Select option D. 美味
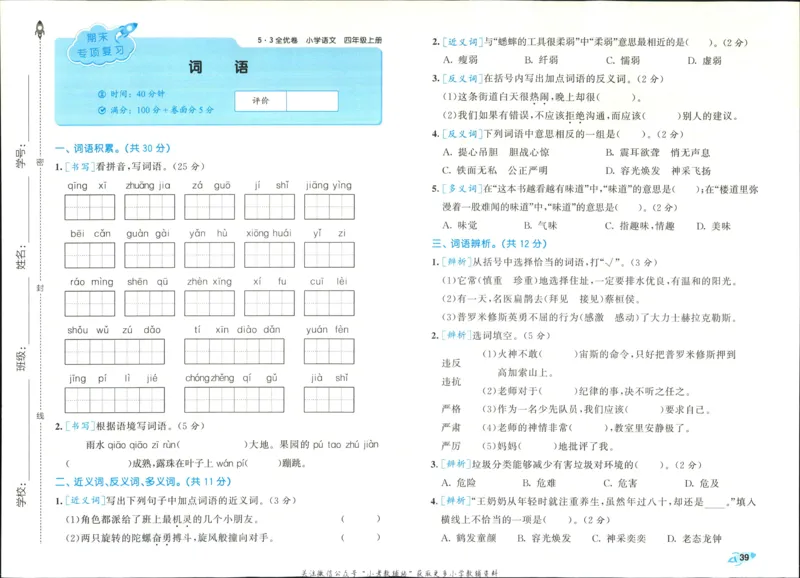The image size is (800, 578). click(713, 226)
